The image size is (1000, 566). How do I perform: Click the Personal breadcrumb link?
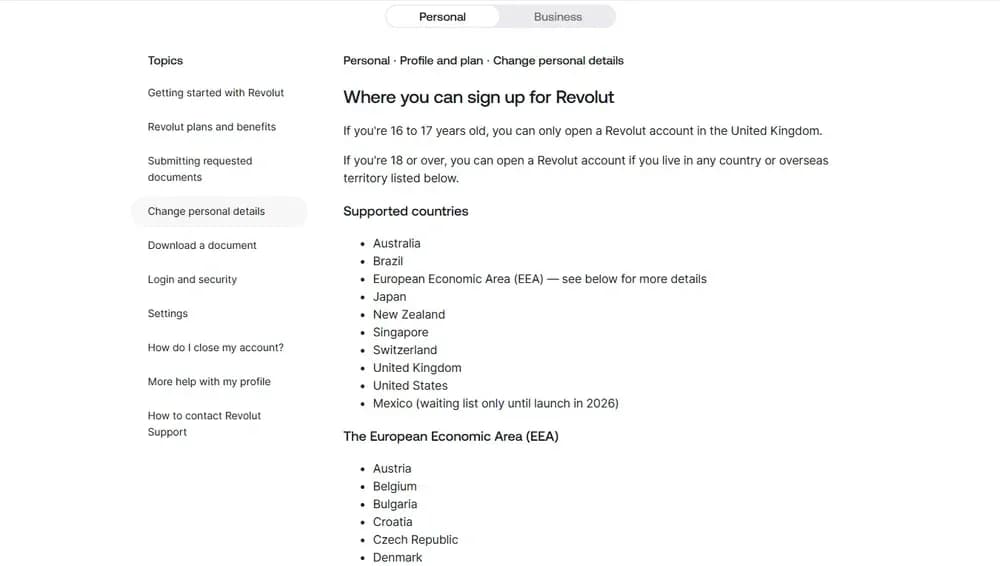tap(366, 61)
